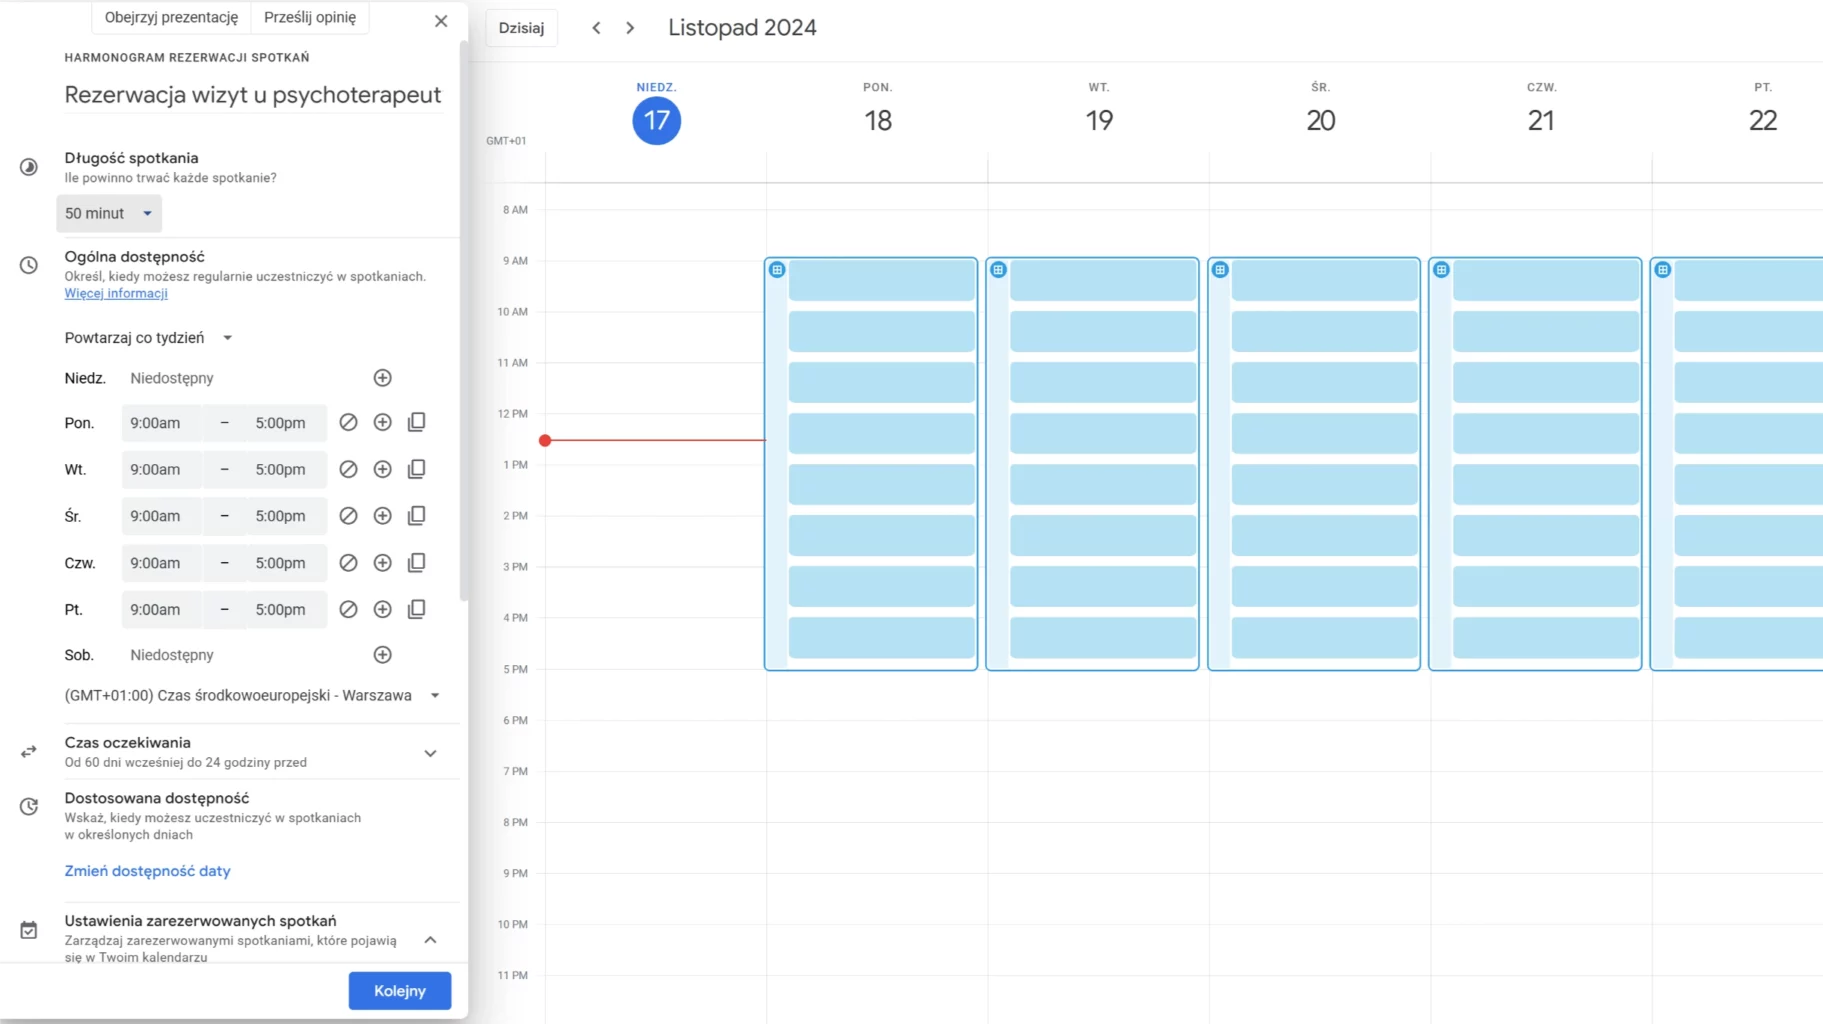Click booking grid icon on Tuesday 19
1823x1024 pixels.
pos(998,270)
